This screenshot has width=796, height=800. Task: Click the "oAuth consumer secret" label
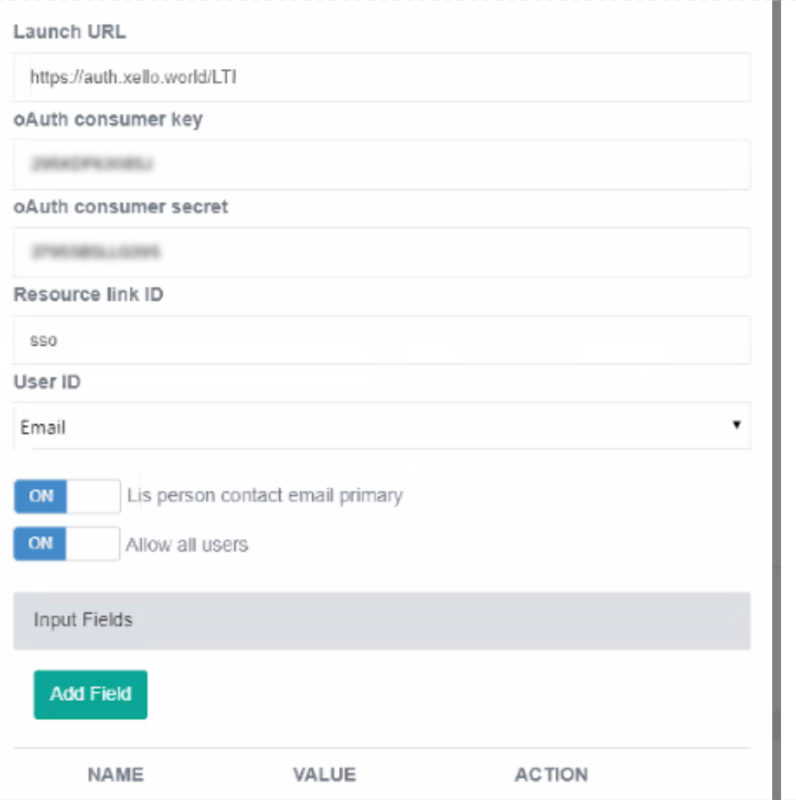(120, 207)
